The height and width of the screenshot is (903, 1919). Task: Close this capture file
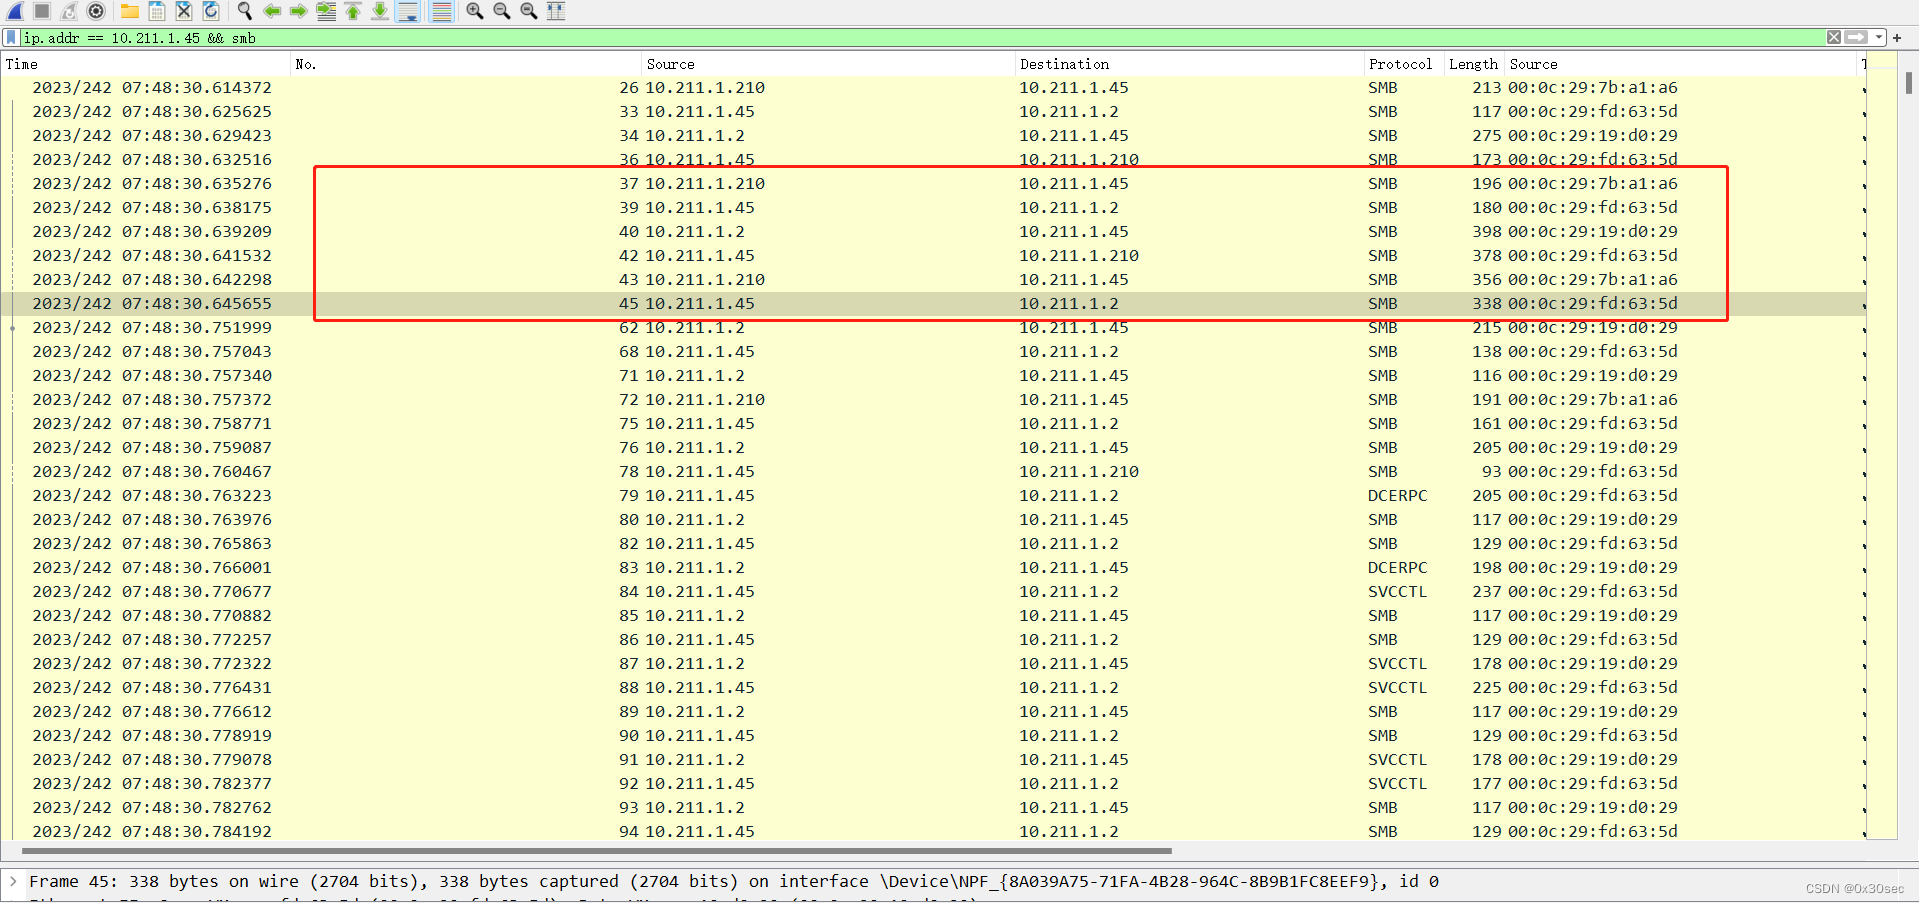pyautogui.click(x=184, y=11)
